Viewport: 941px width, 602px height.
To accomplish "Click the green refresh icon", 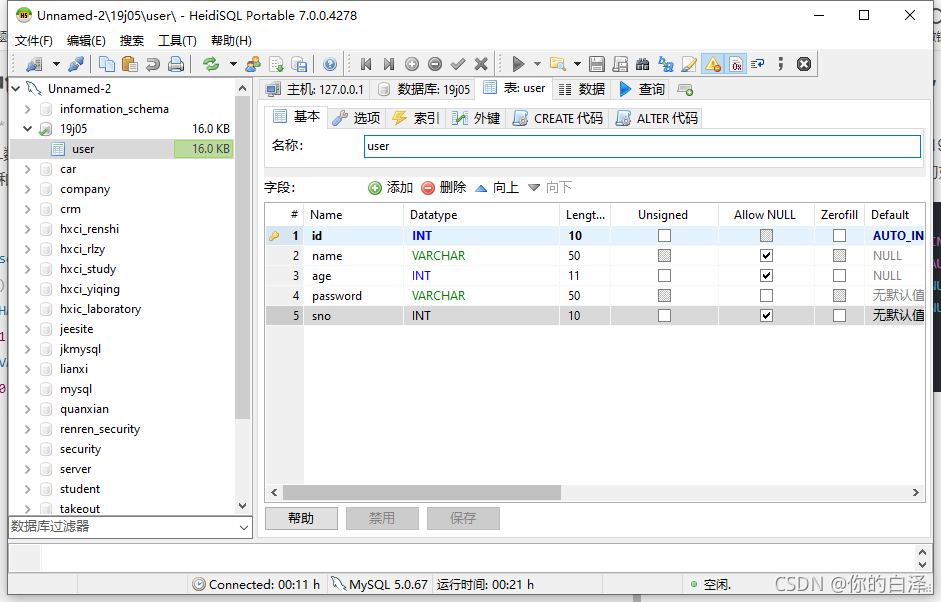I will coord(211,64).
